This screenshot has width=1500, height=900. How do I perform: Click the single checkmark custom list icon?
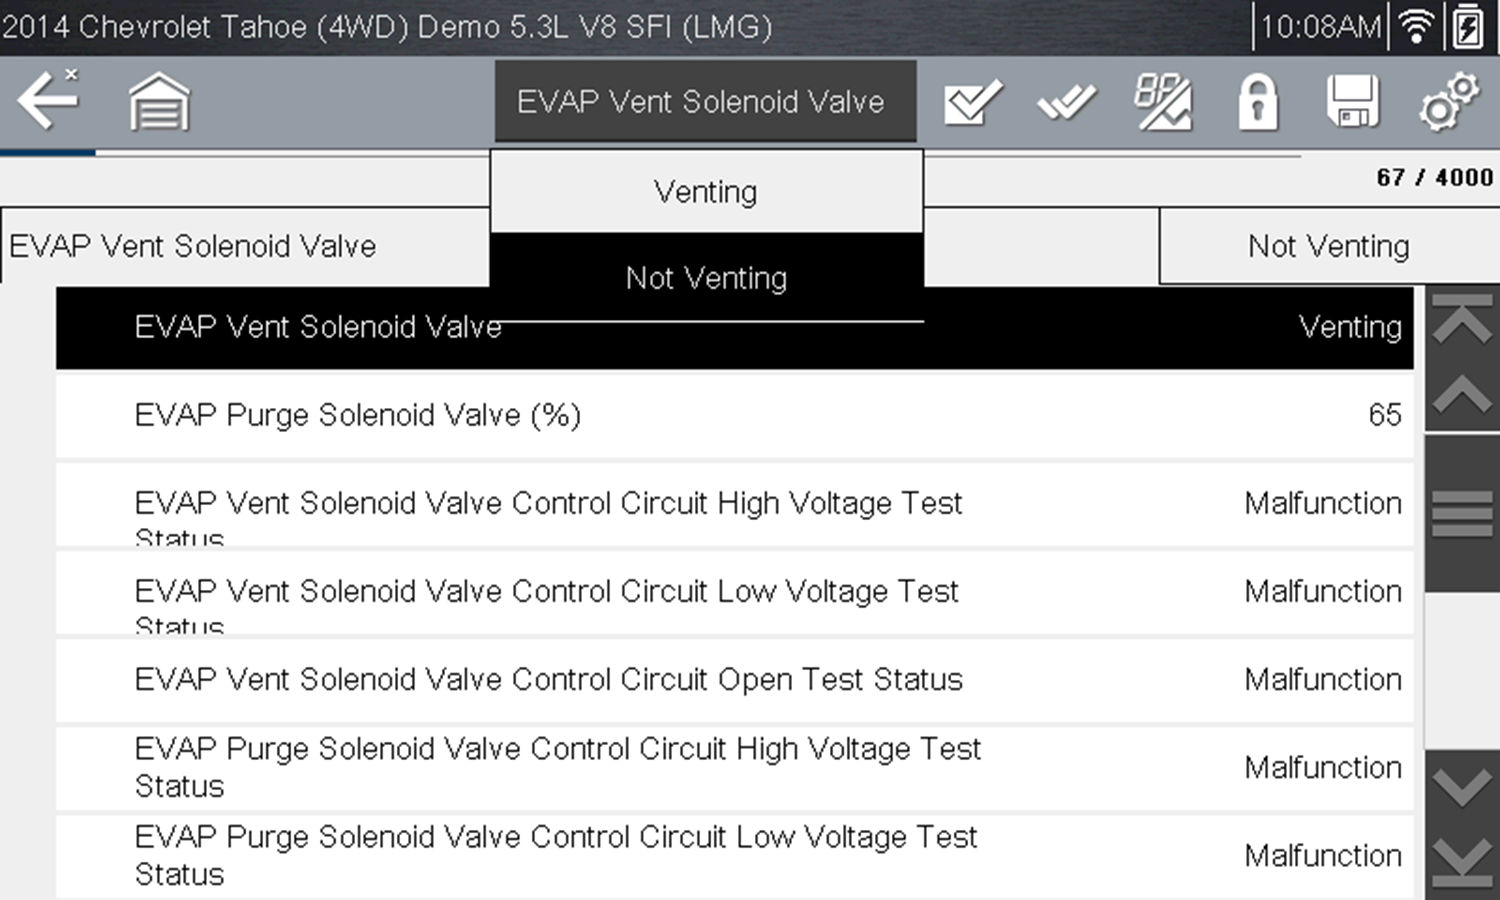click(972, 102)
